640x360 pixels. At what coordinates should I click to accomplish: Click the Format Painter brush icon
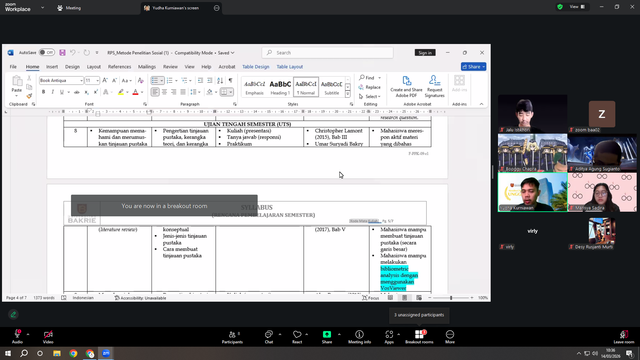pos(29,96)
